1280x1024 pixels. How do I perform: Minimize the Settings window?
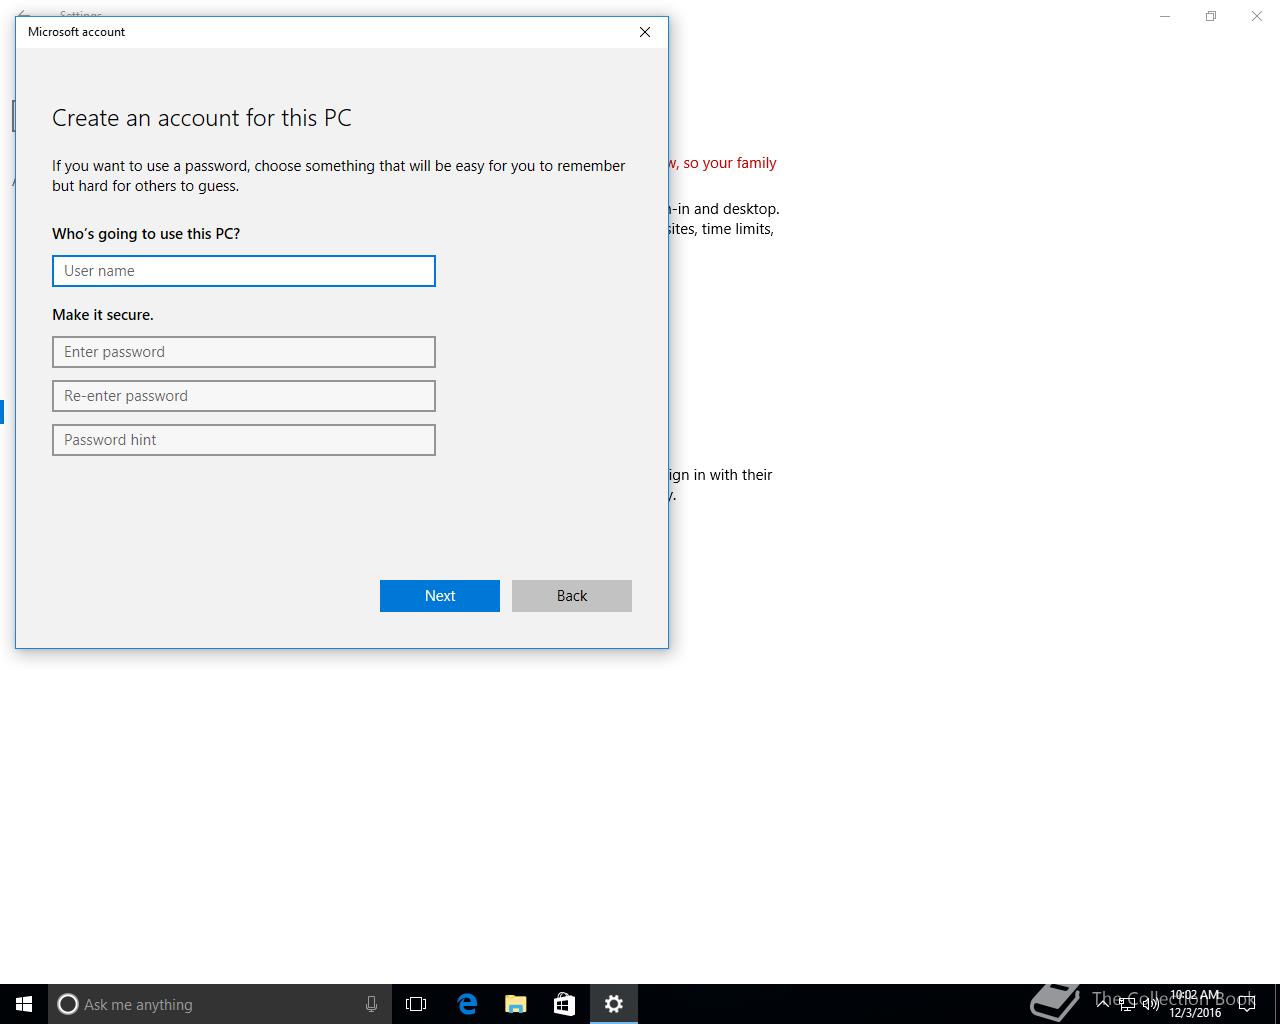pyautogui.click(x=1165, y=16)
